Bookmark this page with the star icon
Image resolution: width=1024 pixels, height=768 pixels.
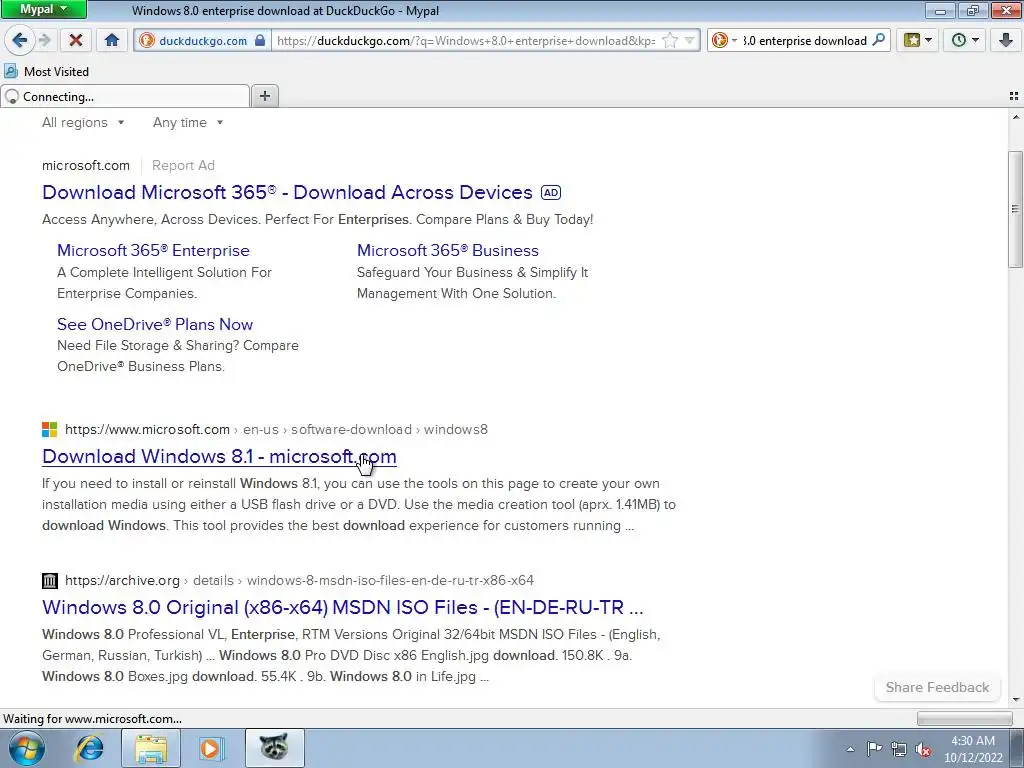(x=670, y=40)
